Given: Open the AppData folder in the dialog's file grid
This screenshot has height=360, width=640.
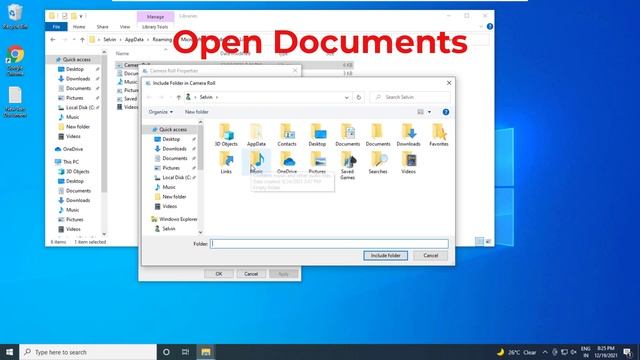Looking at the screenshot, I should [256, 135].
